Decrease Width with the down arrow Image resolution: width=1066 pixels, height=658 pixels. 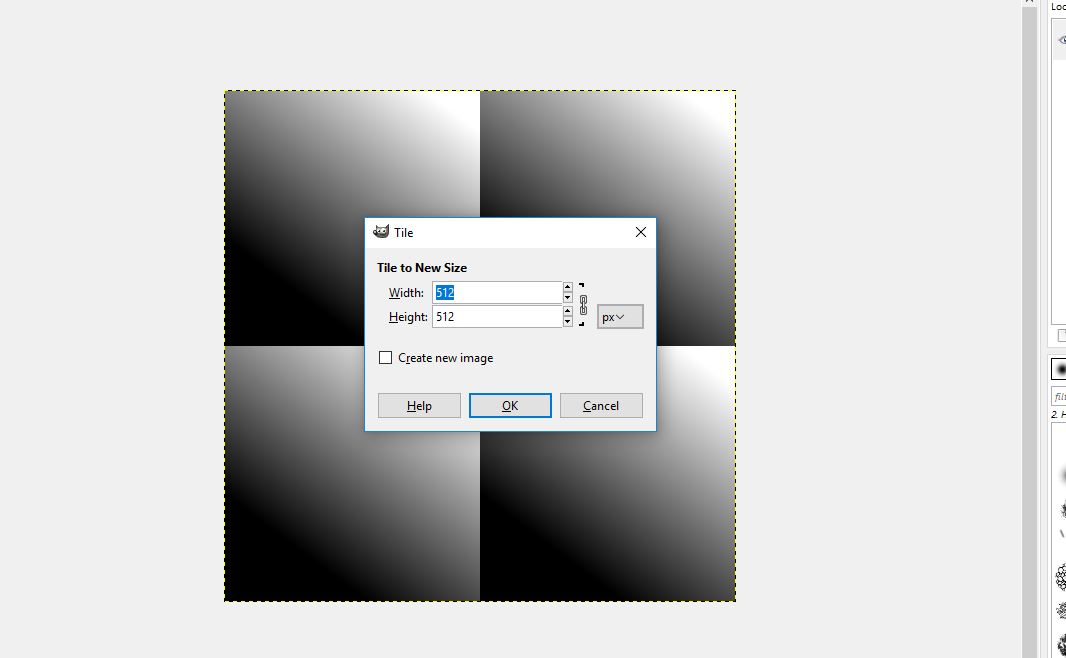pos(568,298)
